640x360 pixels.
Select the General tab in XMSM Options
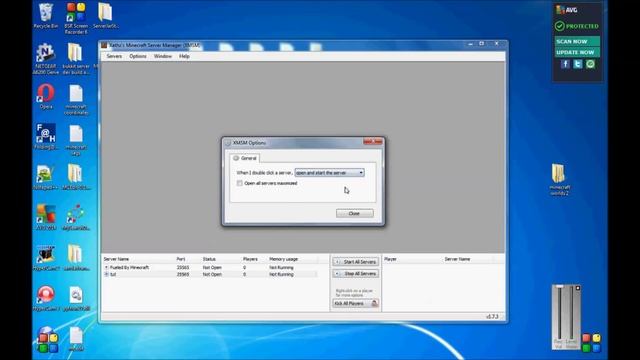point(245,158)
